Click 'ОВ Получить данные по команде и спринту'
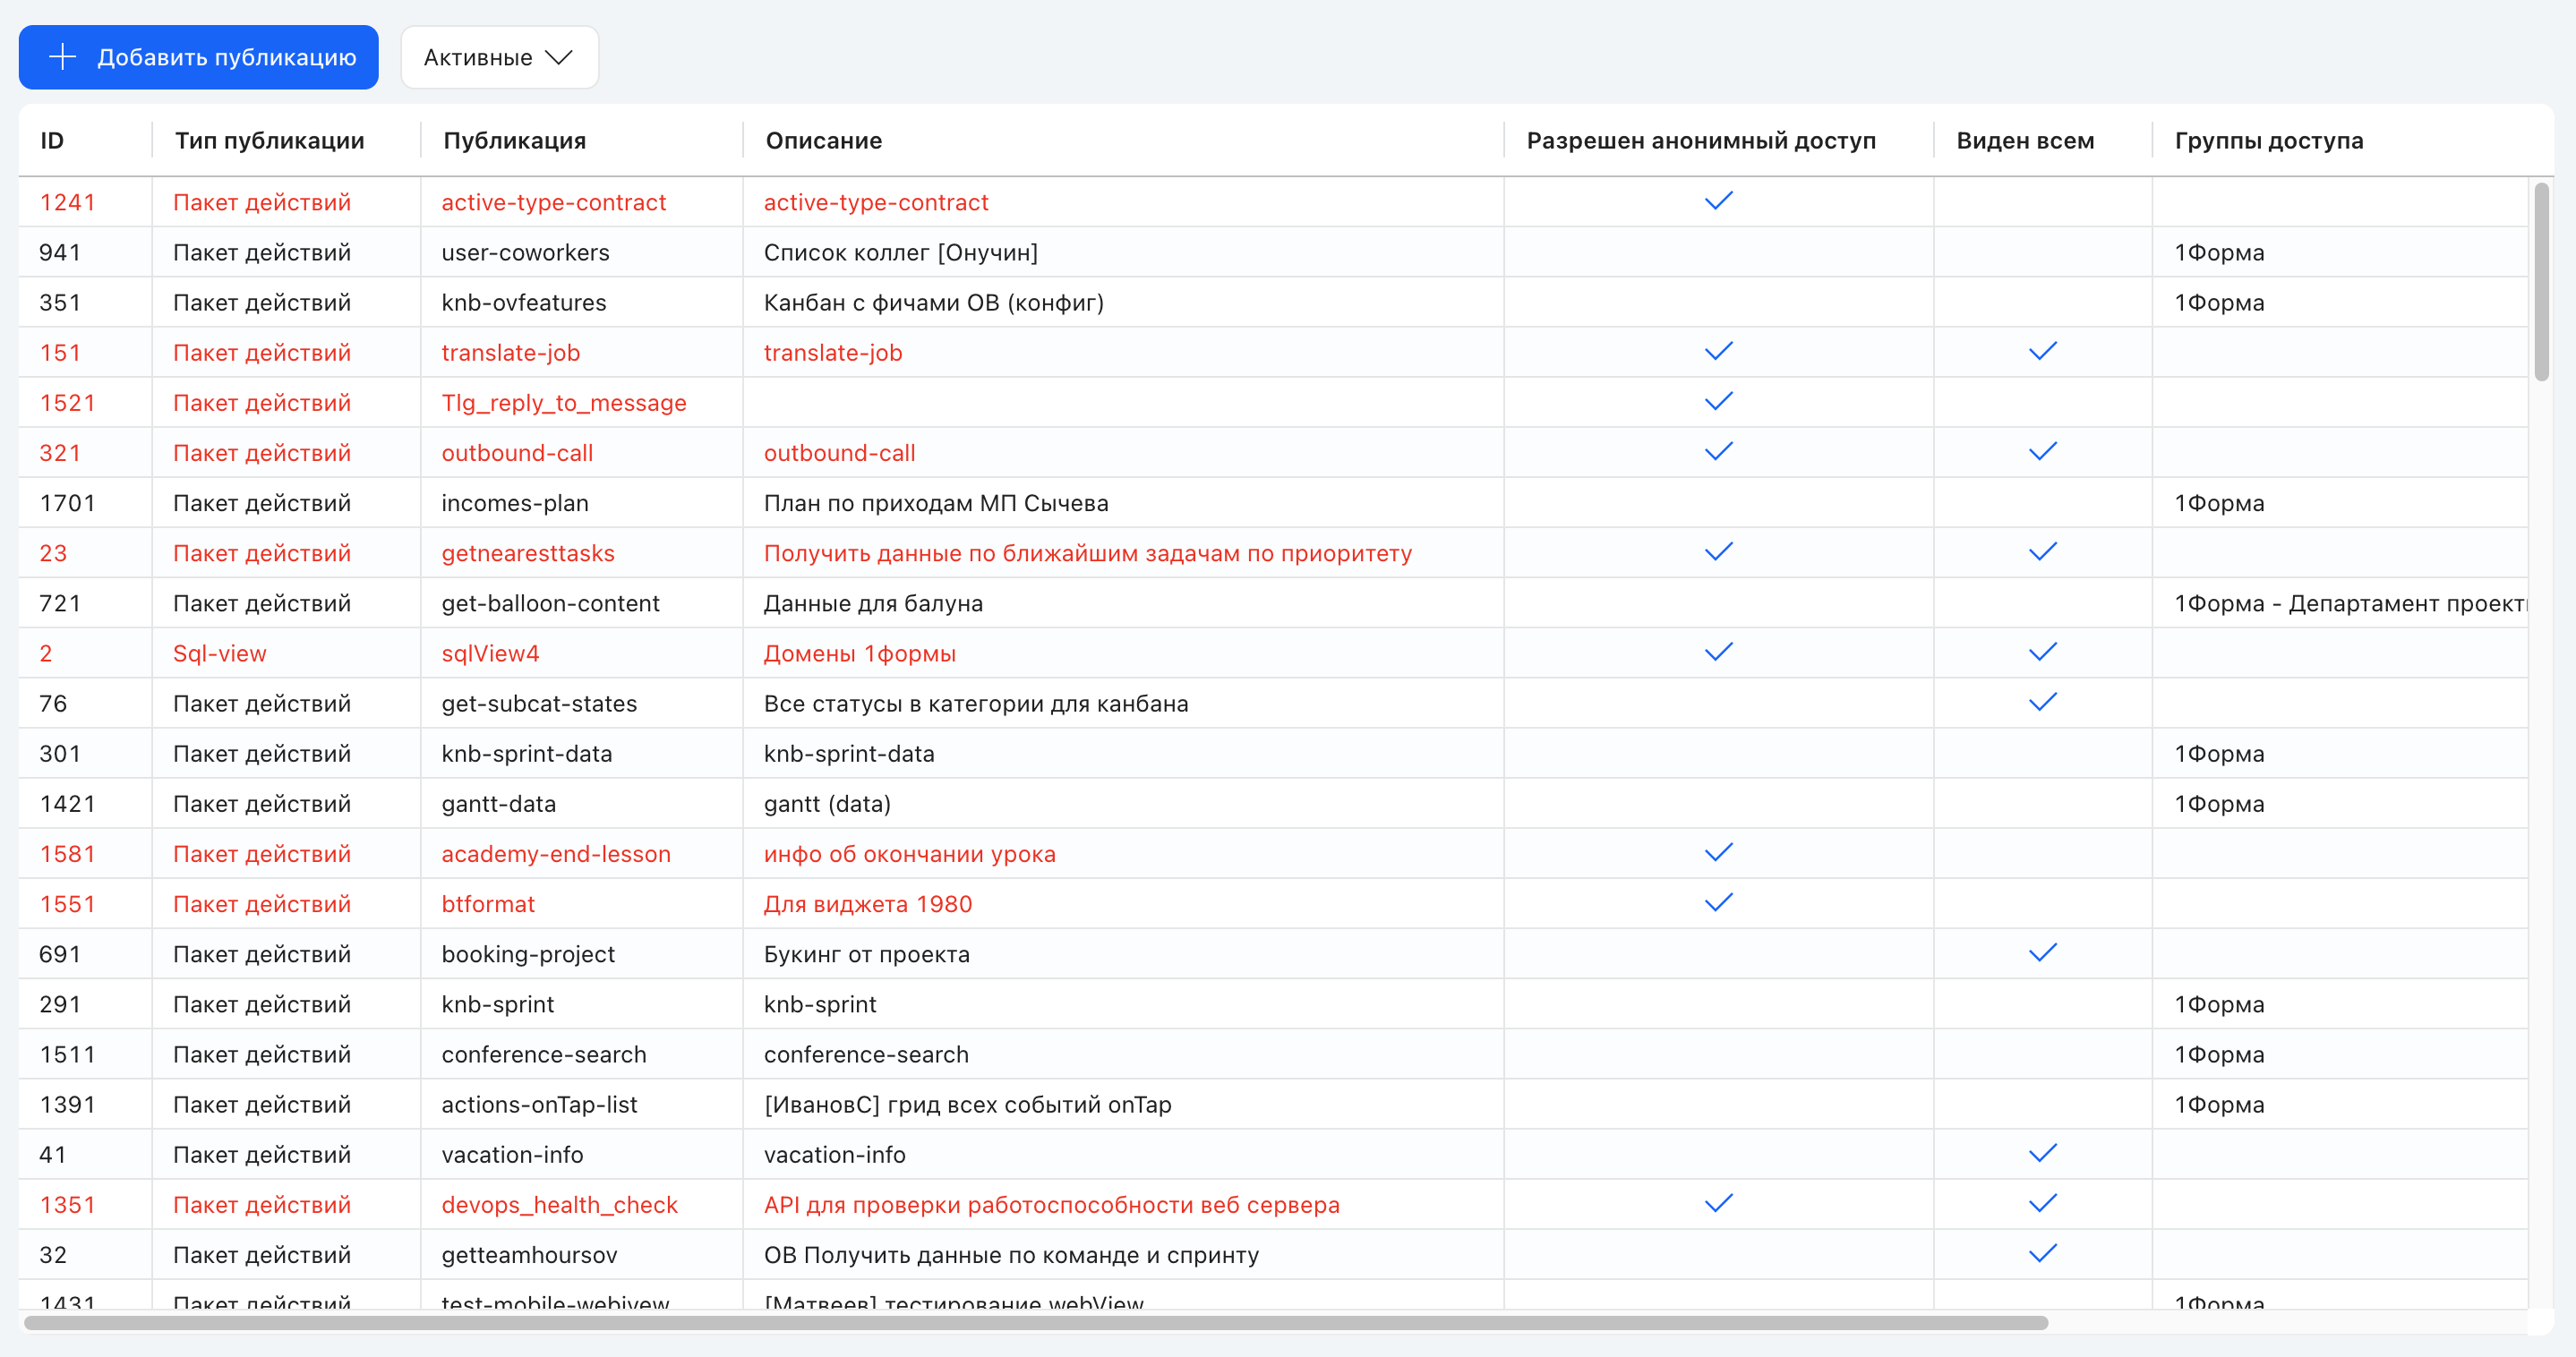 pyautogui.click(x=1011, y=1255)
